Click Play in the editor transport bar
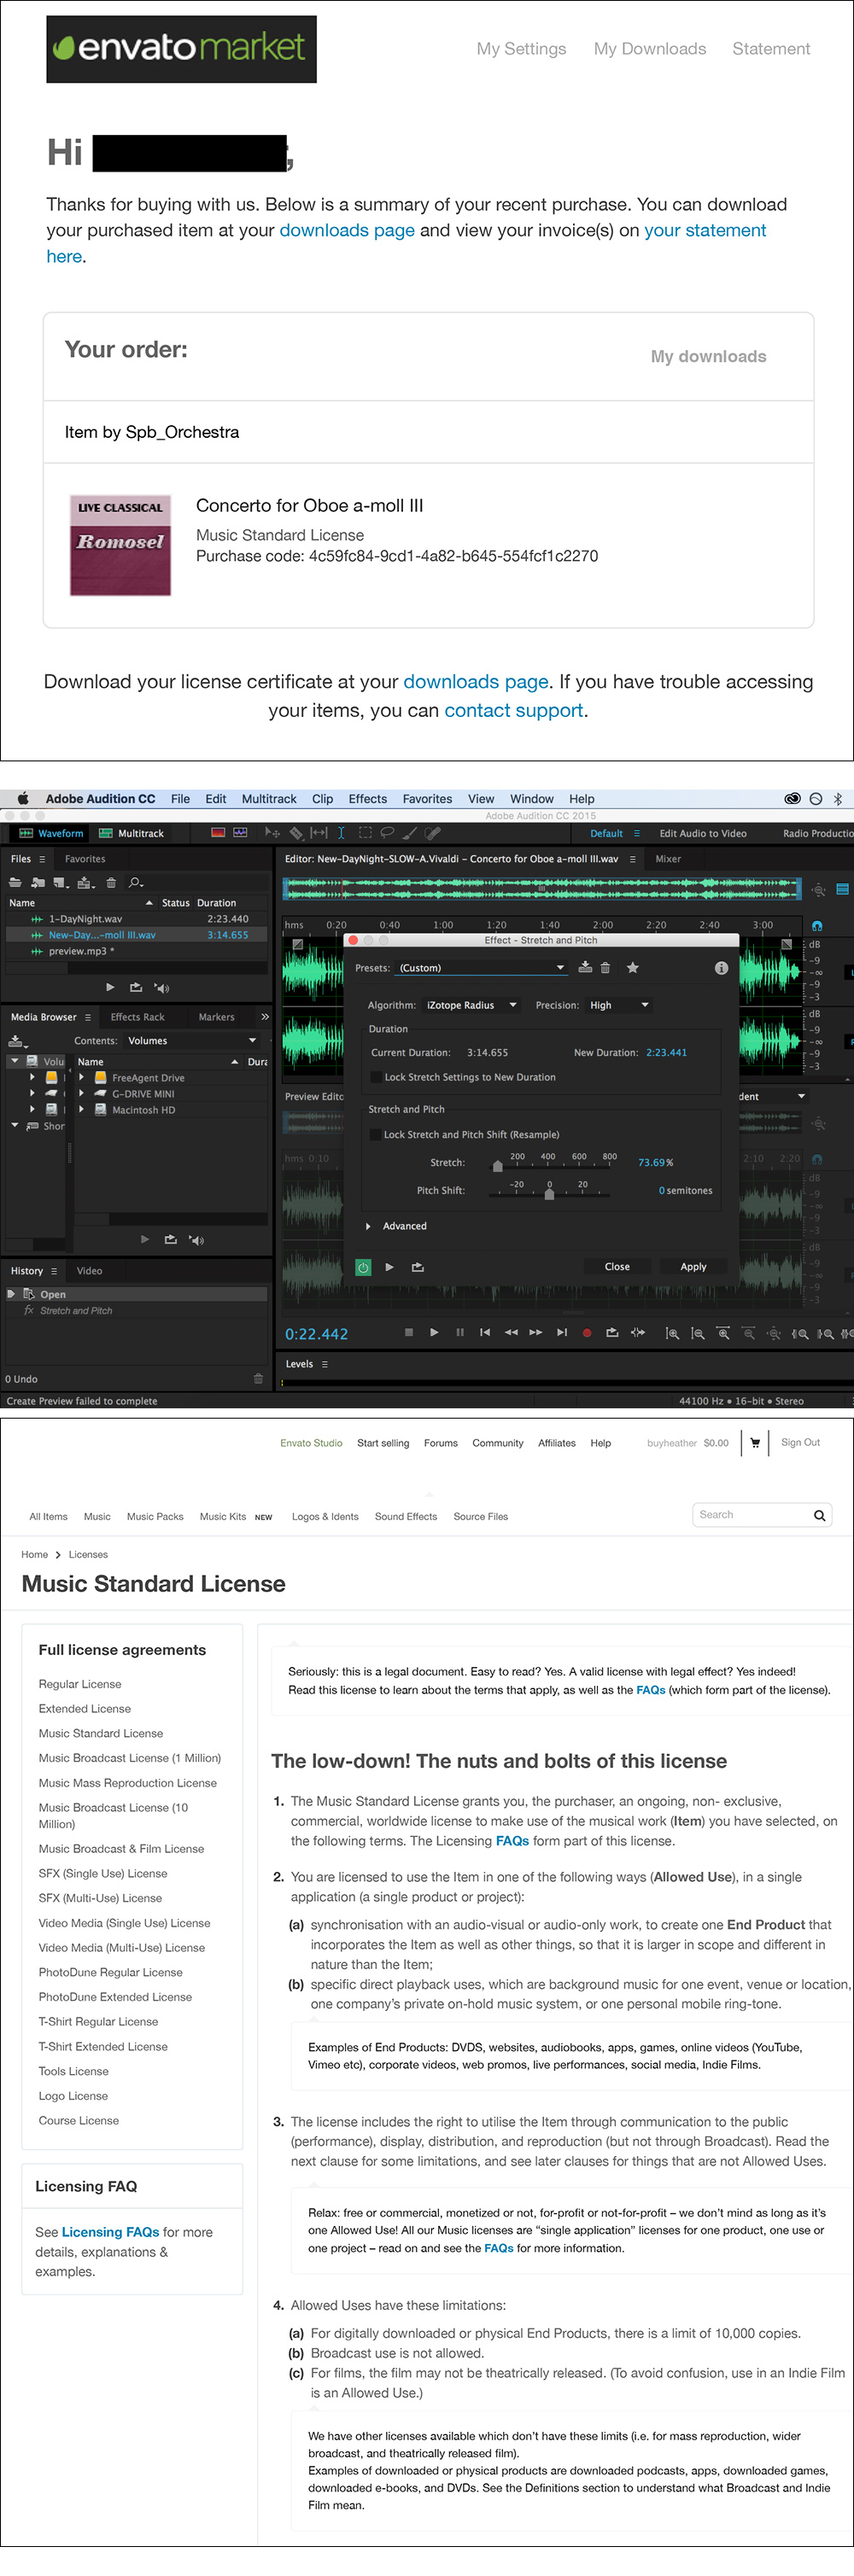This screenshot has height=2576, width=854. coord(434,1332)
